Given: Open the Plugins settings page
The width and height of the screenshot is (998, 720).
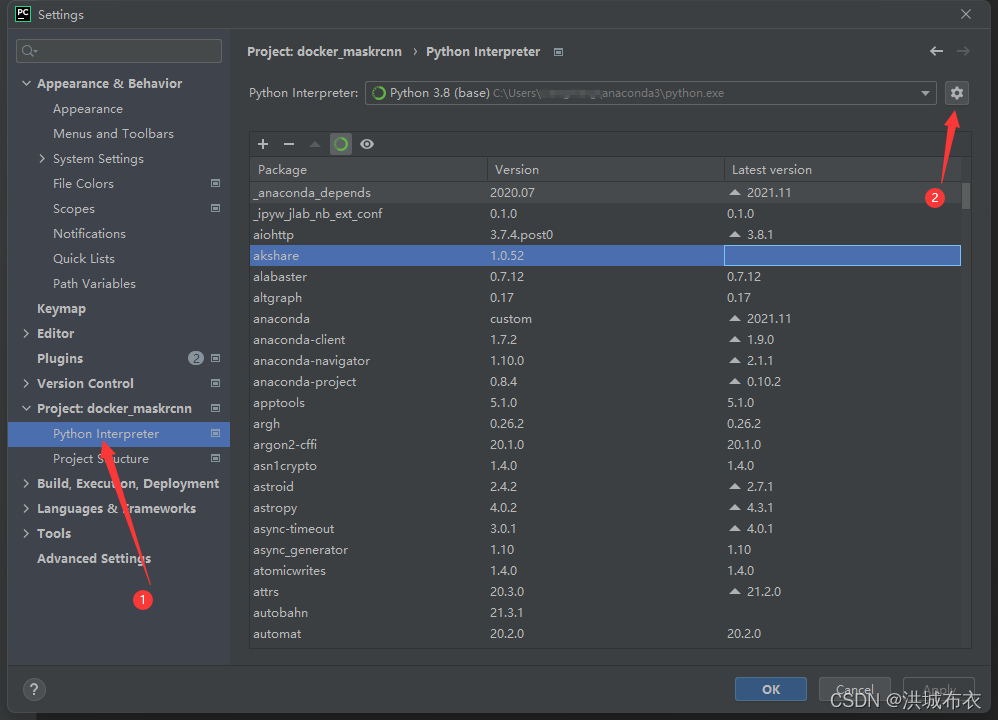Looking at the screenshot, I should (60, 358).
